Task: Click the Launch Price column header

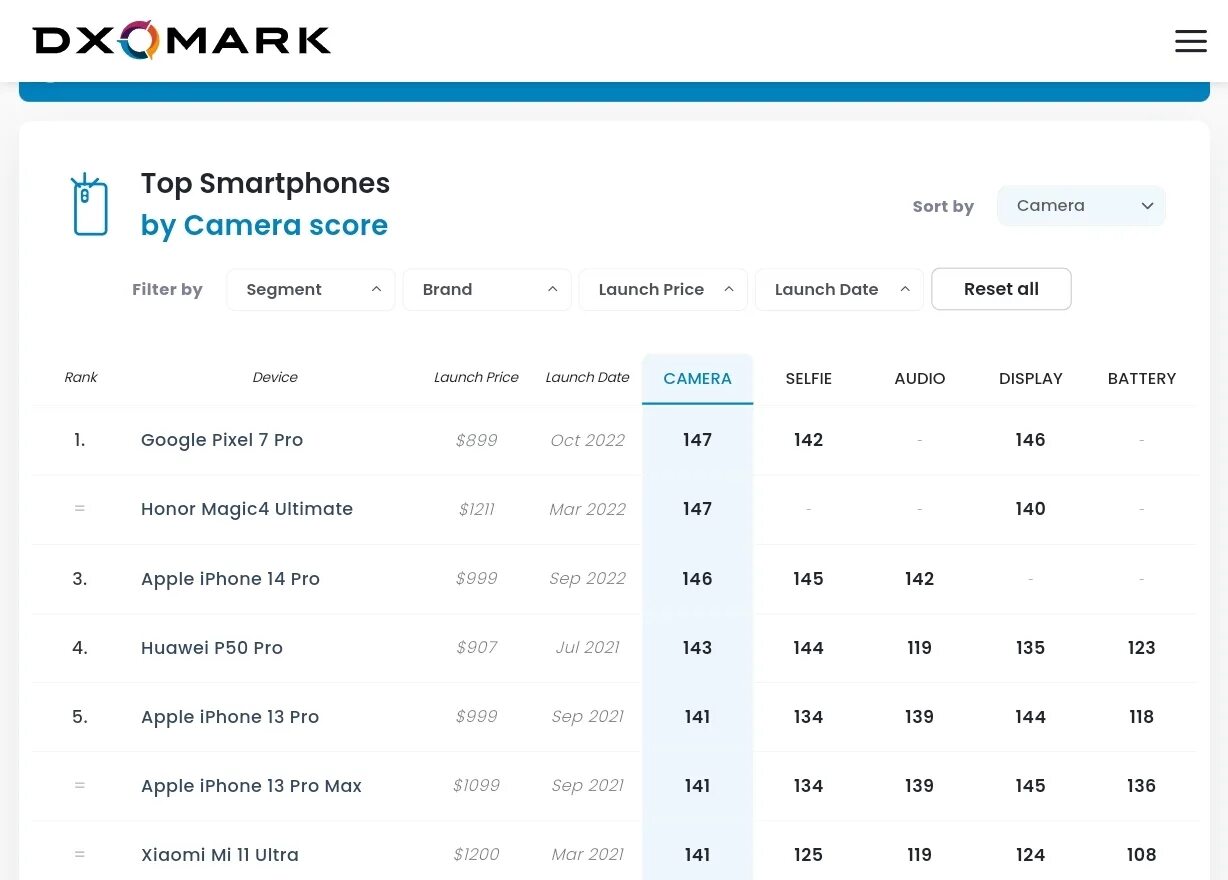Action: click(476, 377)
